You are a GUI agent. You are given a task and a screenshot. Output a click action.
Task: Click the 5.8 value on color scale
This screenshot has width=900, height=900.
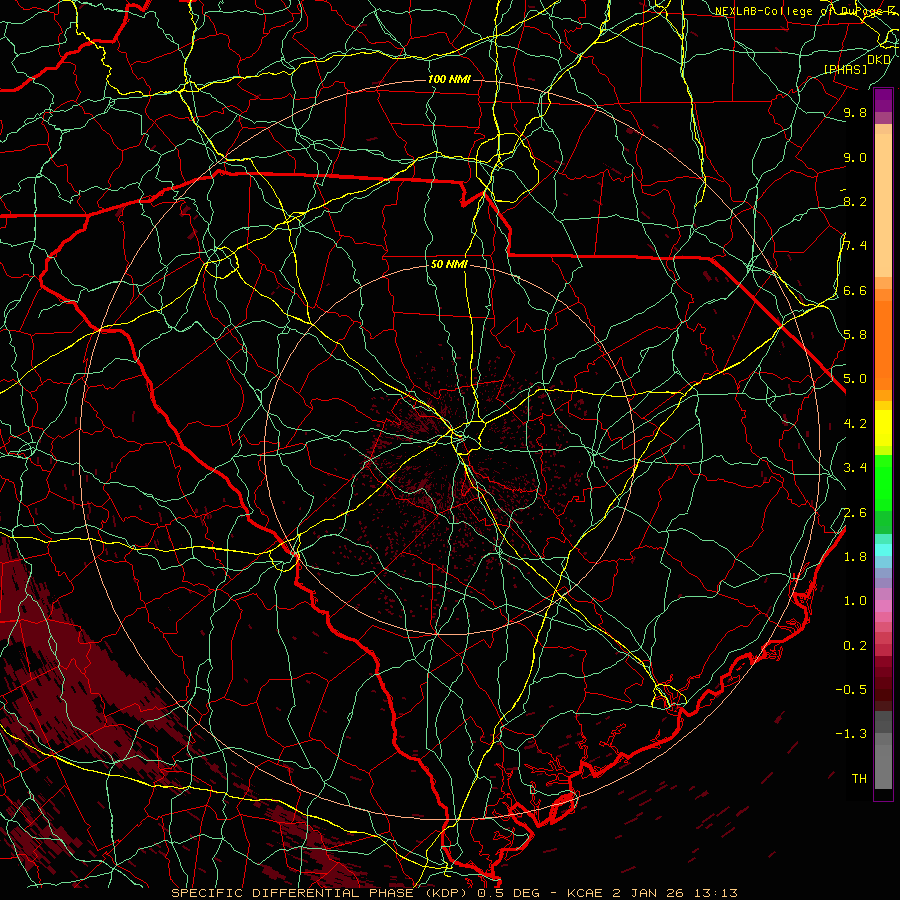855,334
